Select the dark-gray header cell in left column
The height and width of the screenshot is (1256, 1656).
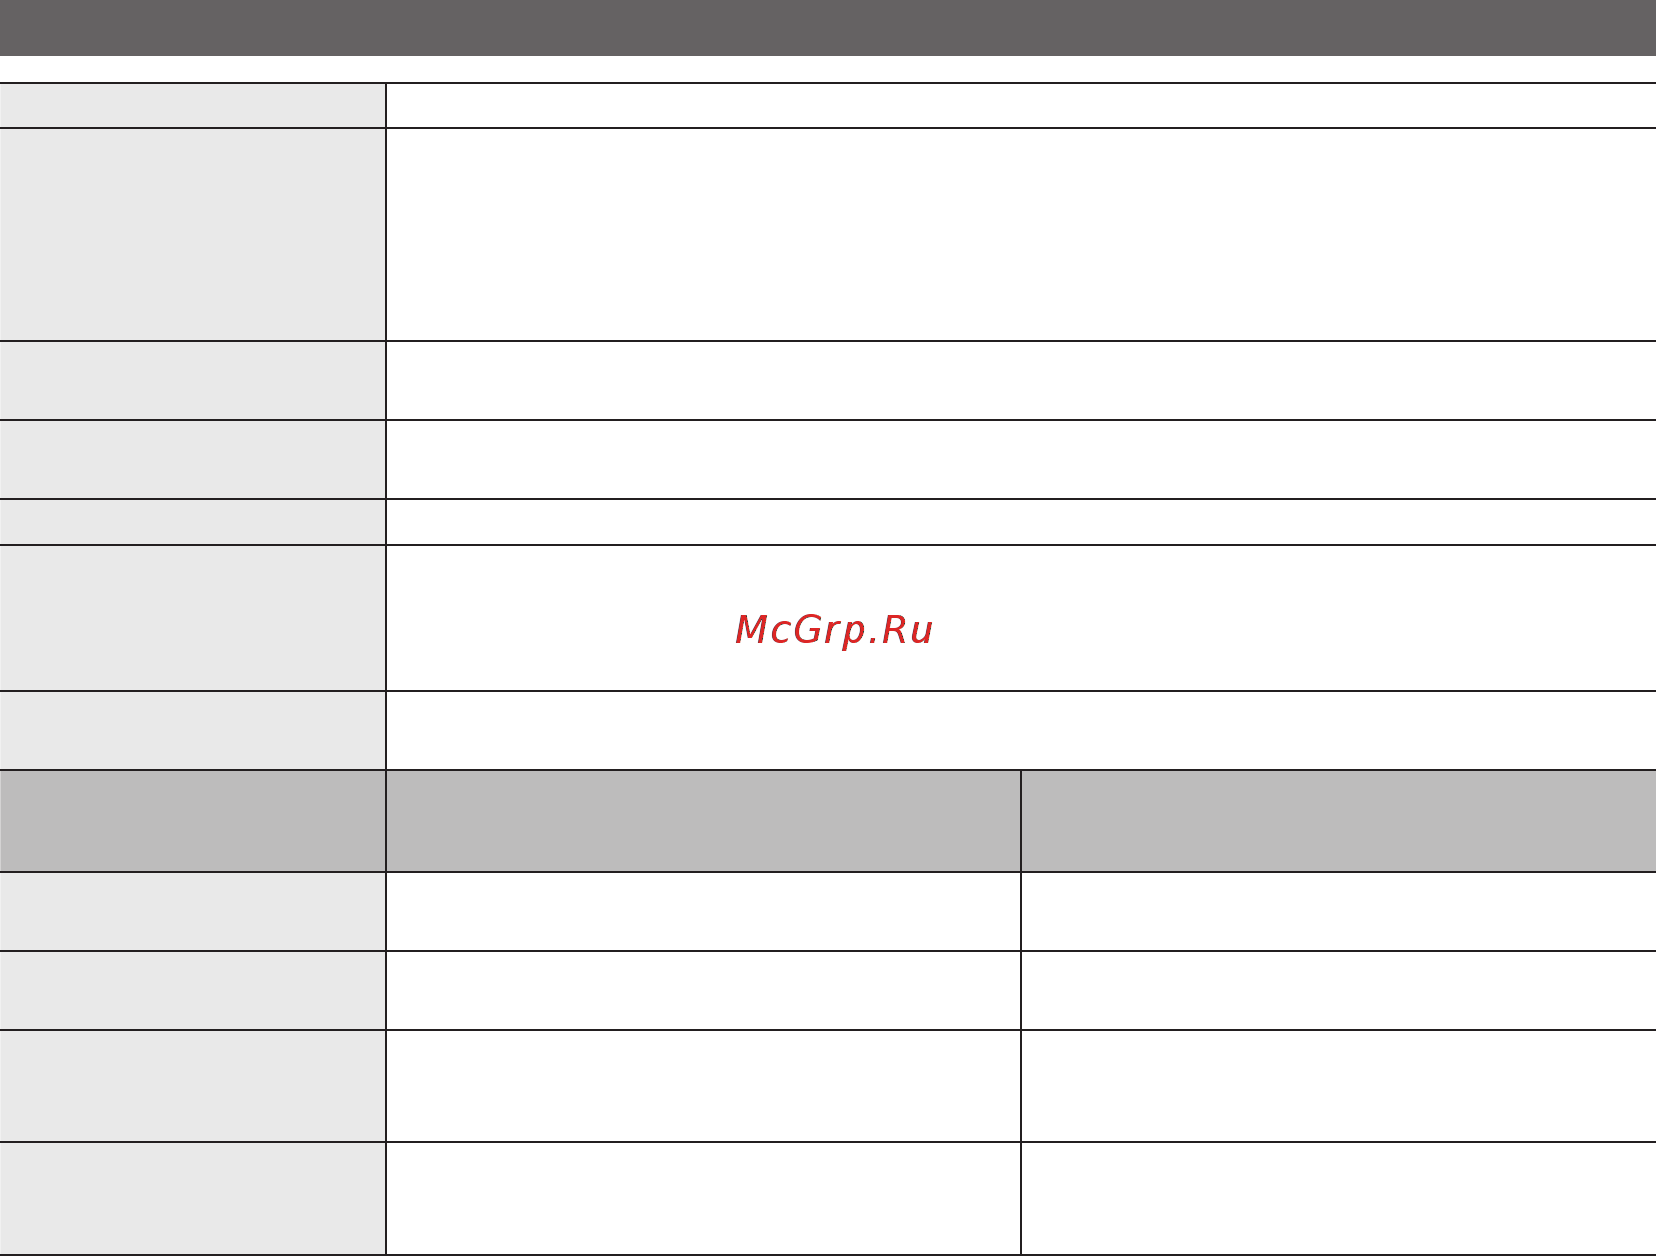[x=192, y=821]
